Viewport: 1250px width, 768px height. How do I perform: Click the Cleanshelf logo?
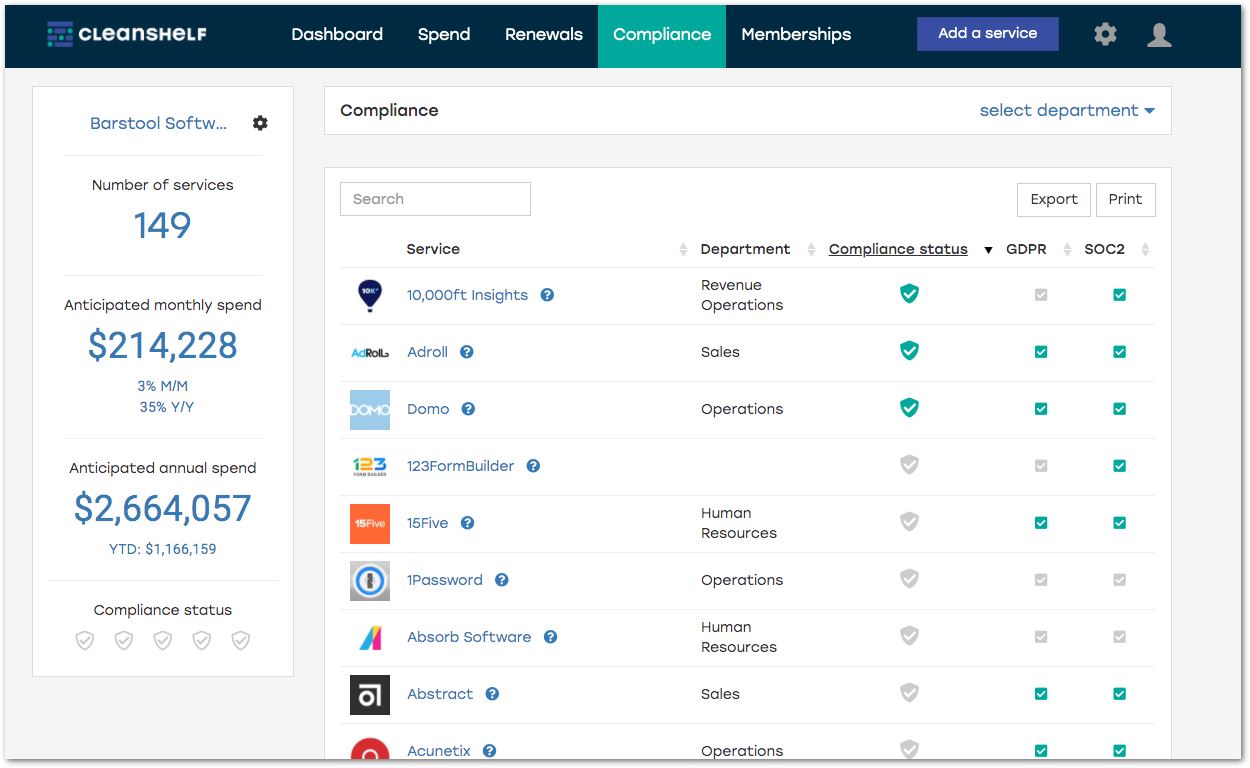[127, 34]
